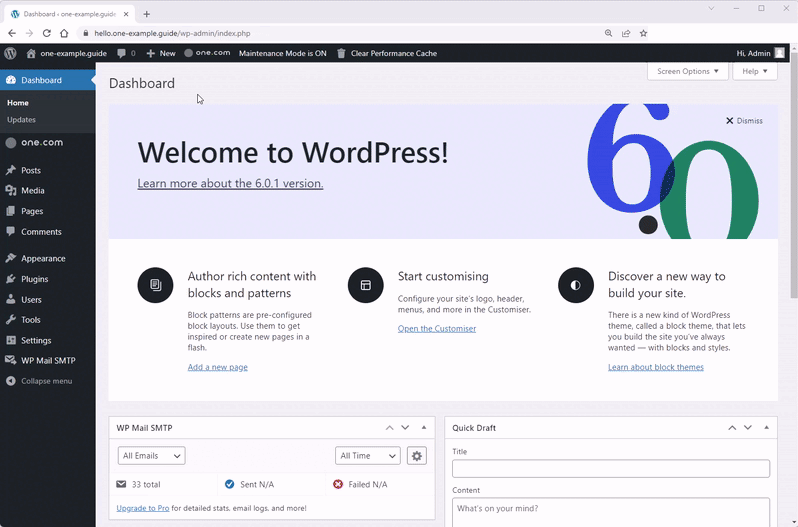Toggle the Quick Draft panel collapse arrow

(767, 428)
